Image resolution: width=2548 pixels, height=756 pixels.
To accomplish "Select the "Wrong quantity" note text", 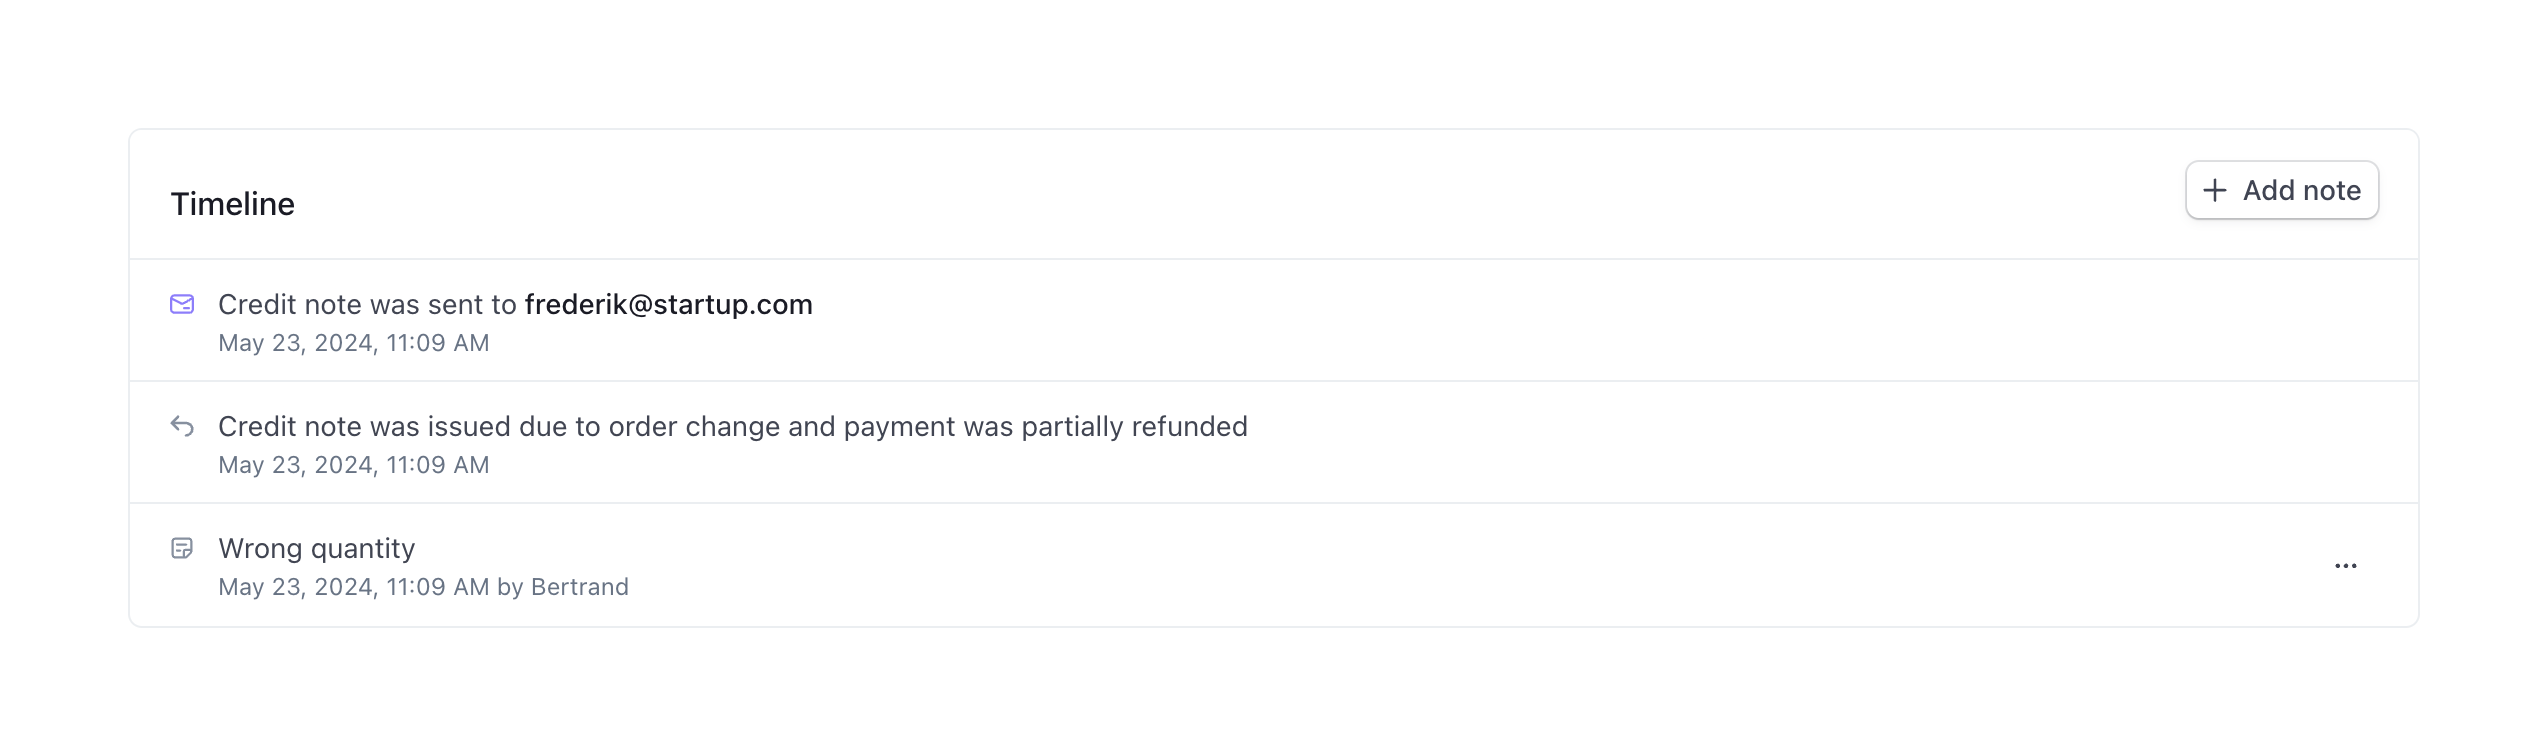I will point(316,548).
